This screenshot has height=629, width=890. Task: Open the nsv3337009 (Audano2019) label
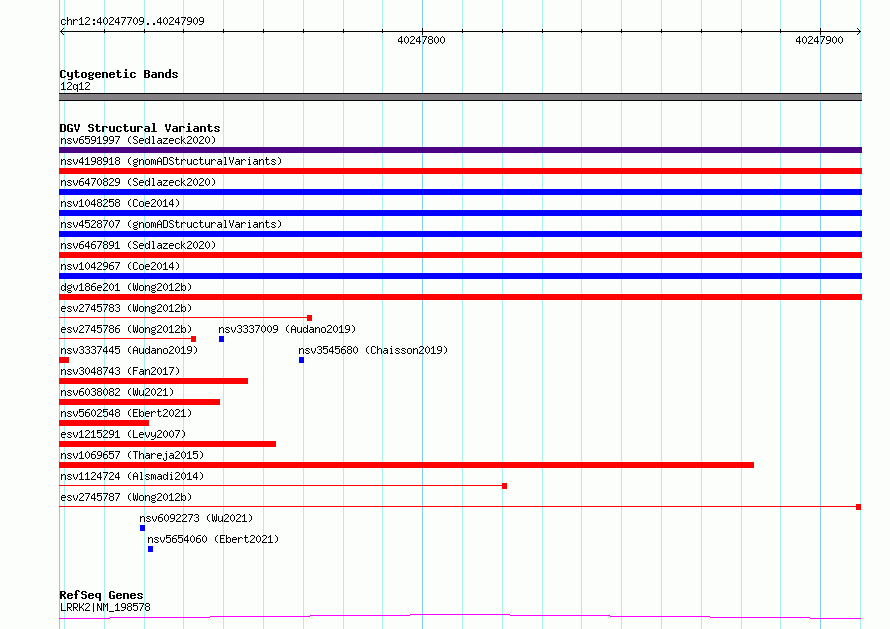[287, 329]
